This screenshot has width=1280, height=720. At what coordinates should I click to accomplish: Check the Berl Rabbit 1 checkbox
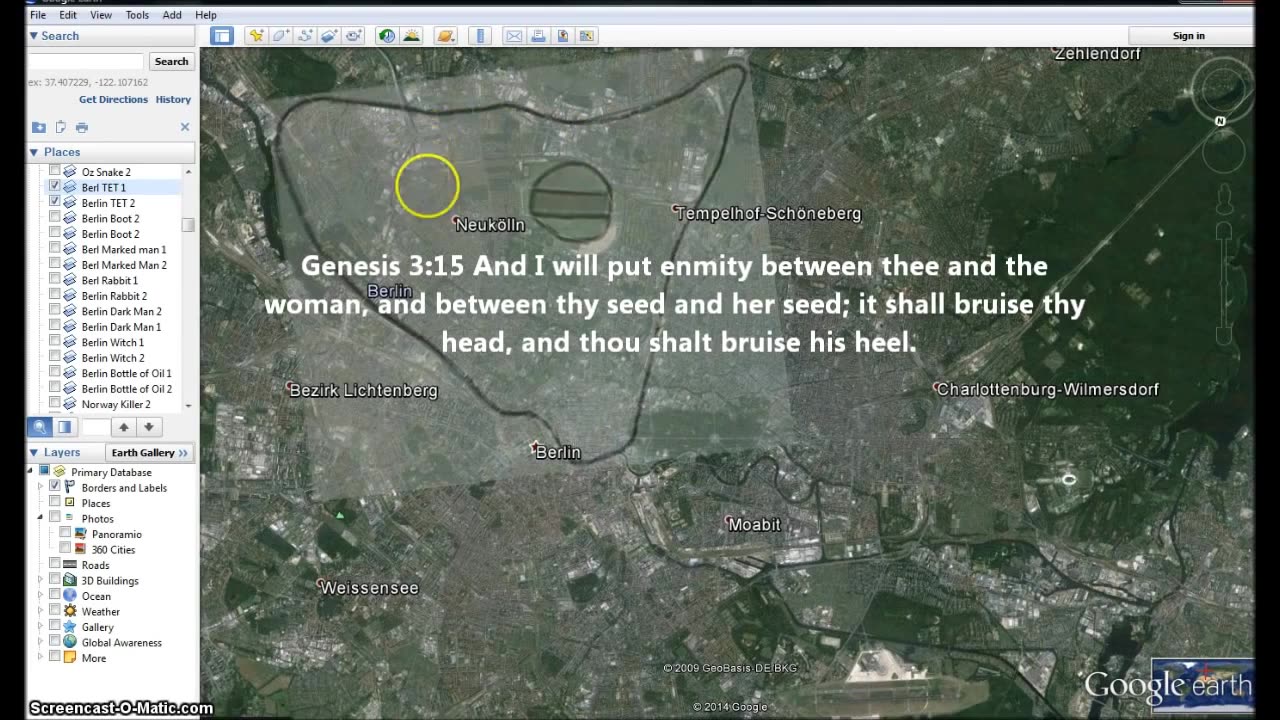pyautogui.click(x=55, y=280)
